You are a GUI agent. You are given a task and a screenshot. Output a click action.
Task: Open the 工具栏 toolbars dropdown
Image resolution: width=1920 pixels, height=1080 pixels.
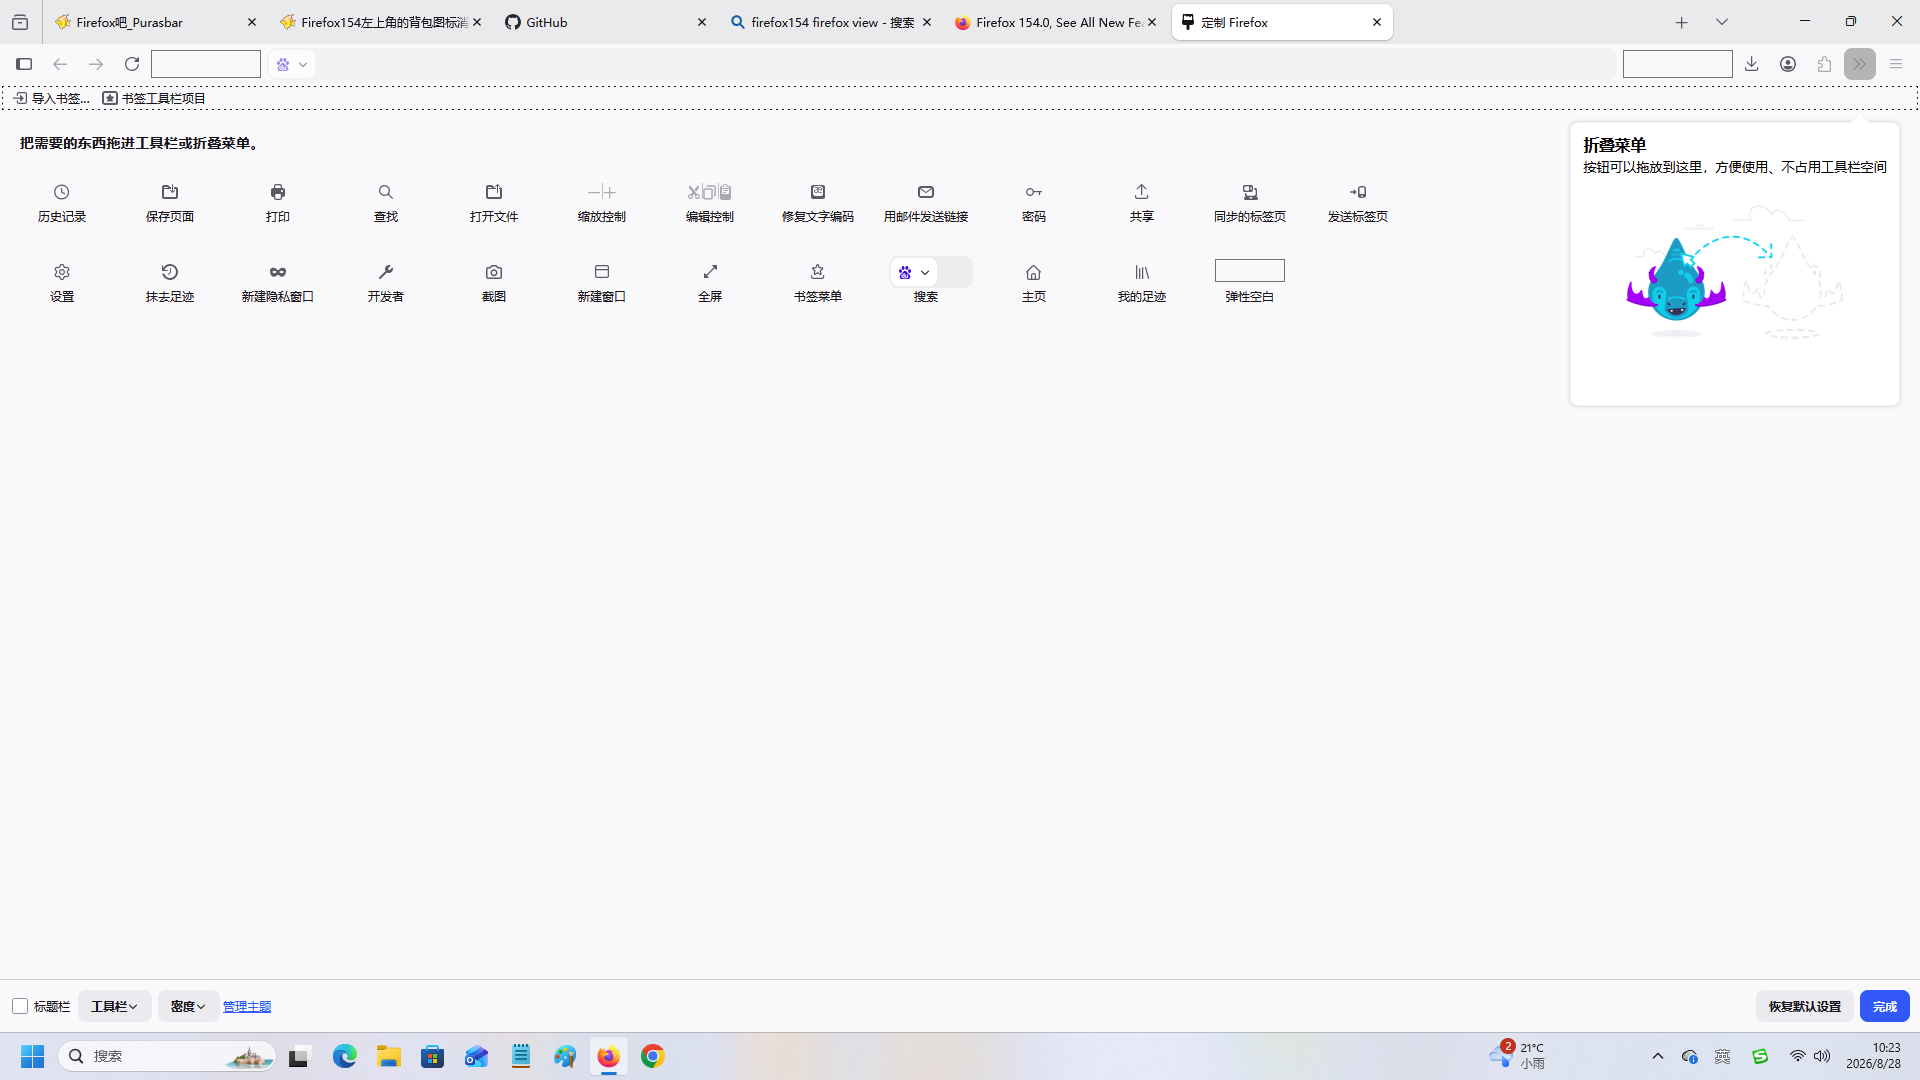click(x=114, y=1006)
